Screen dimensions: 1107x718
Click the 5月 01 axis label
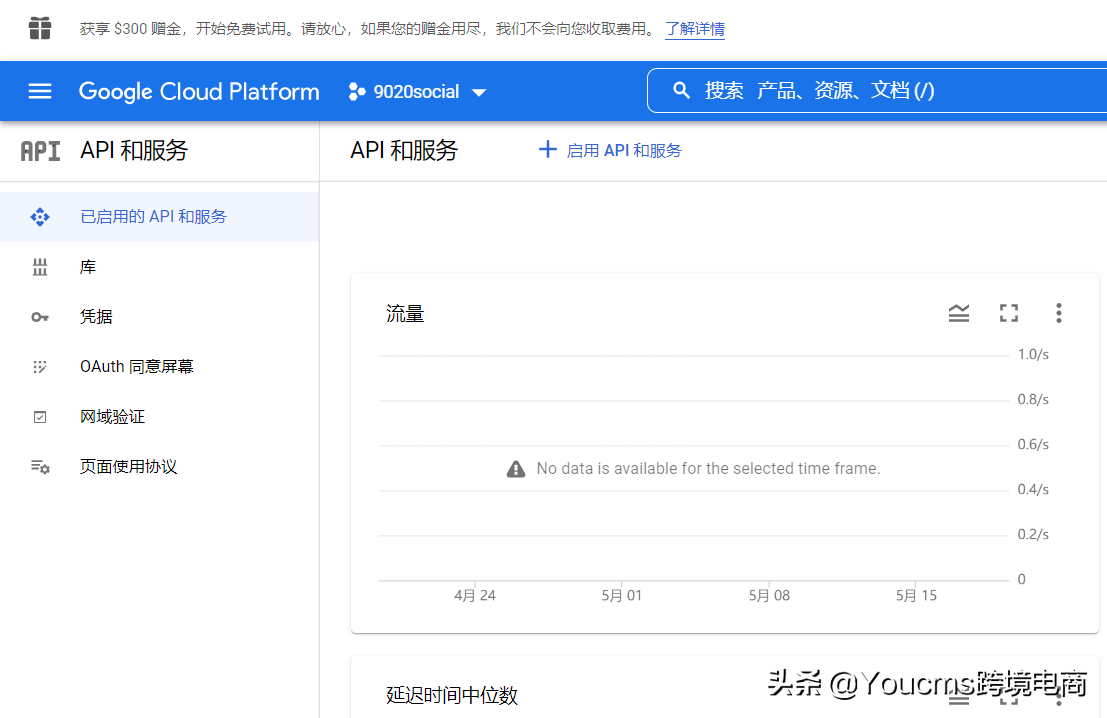(622, 596)
